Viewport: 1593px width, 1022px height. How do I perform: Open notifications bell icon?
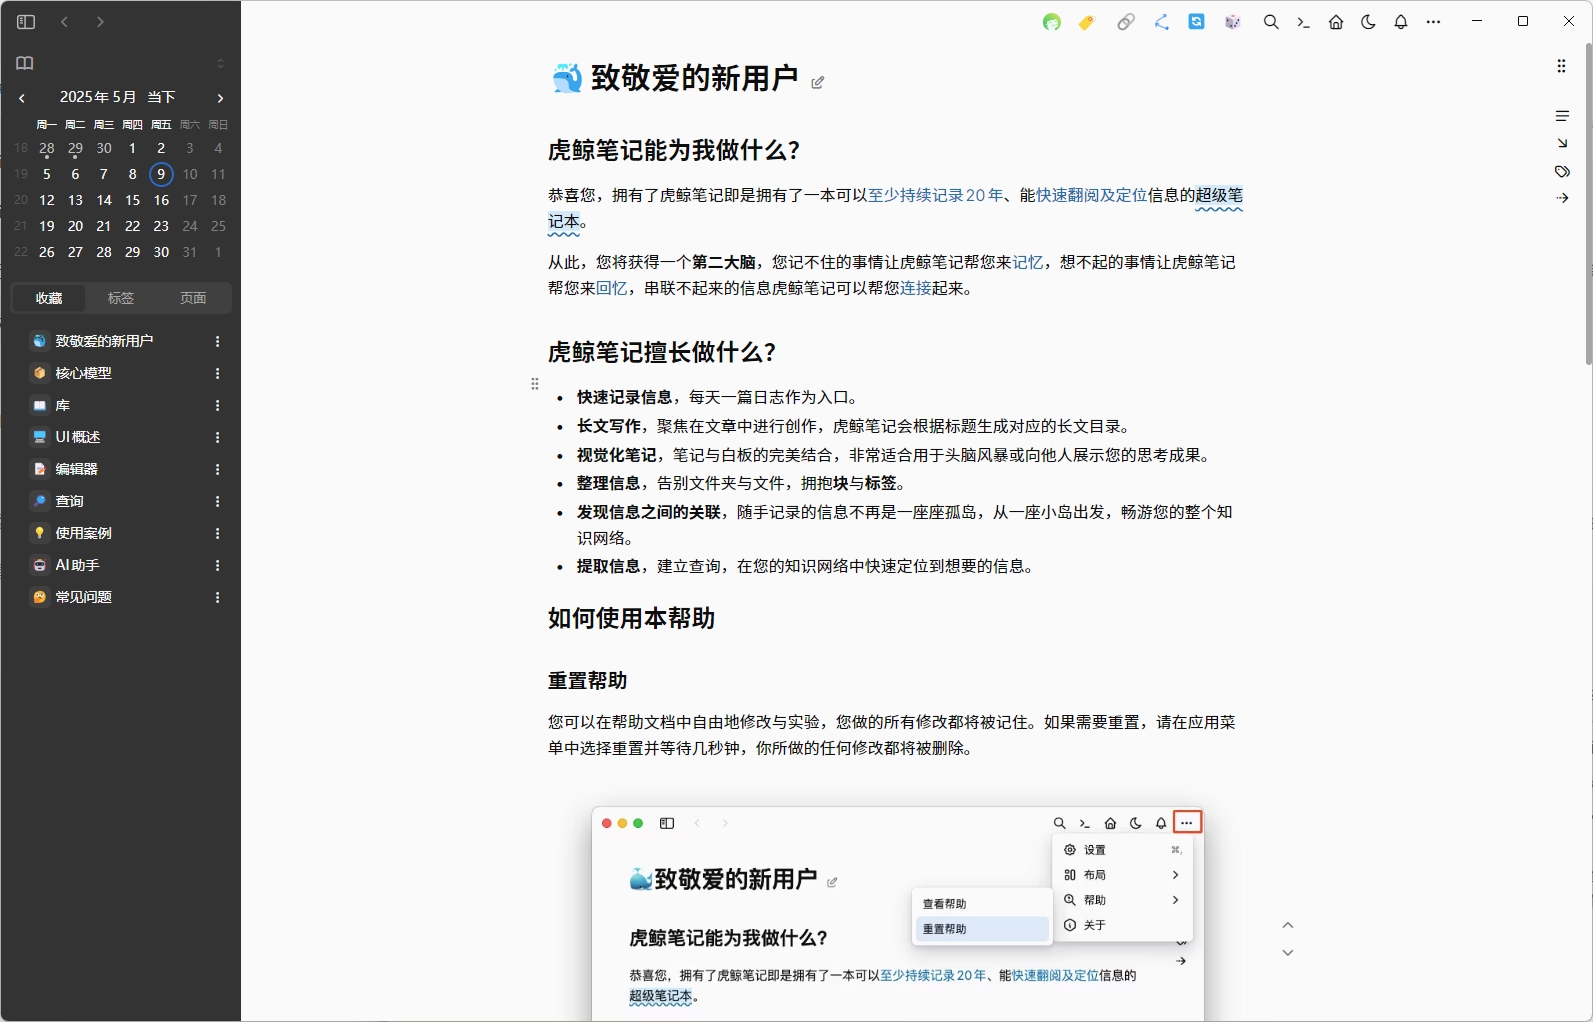click(1401, 22)
